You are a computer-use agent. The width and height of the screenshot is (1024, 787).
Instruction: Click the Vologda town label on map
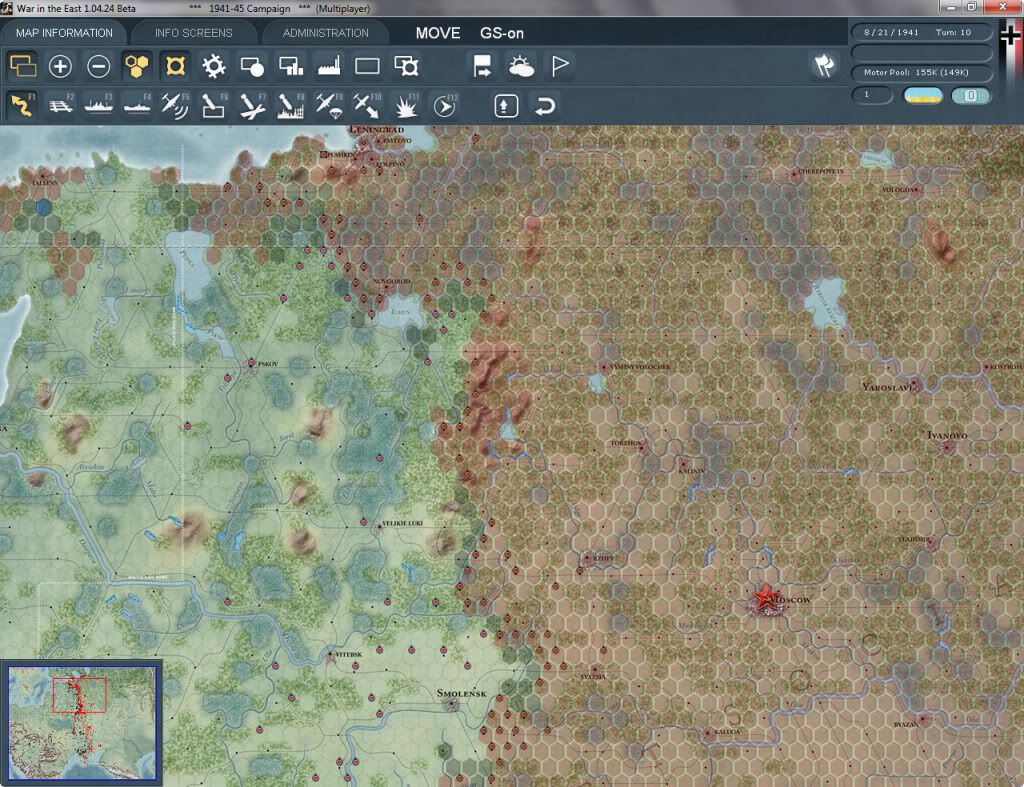click(x=900, y=189)
